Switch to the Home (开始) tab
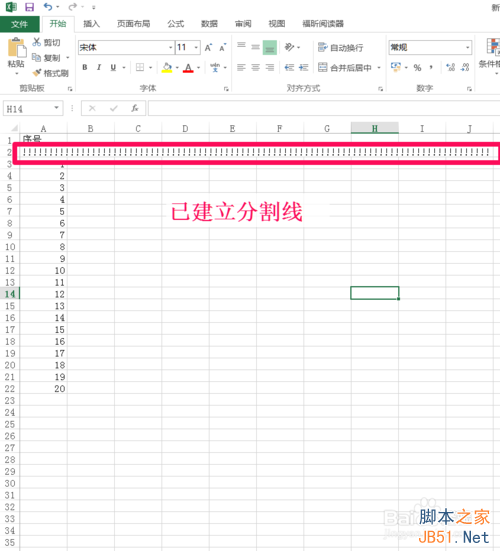The height and width of the screenshot is (551, 500). (x=58, y=24)
